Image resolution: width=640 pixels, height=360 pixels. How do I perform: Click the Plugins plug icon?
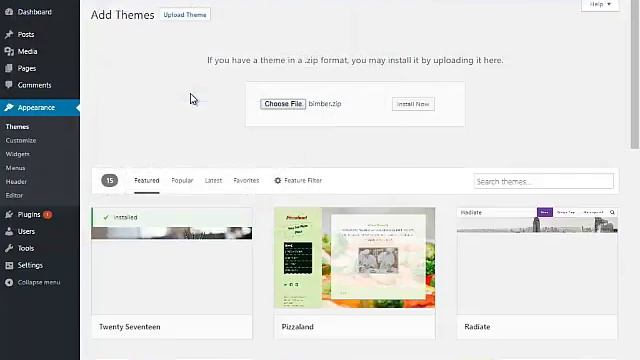pyautogui.click(x=9, y=214)
